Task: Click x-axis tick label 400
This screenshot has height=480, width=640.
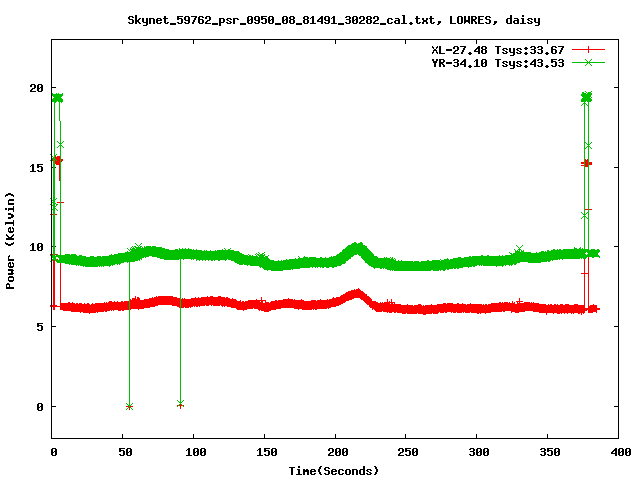Action: [x=620, y=452]
